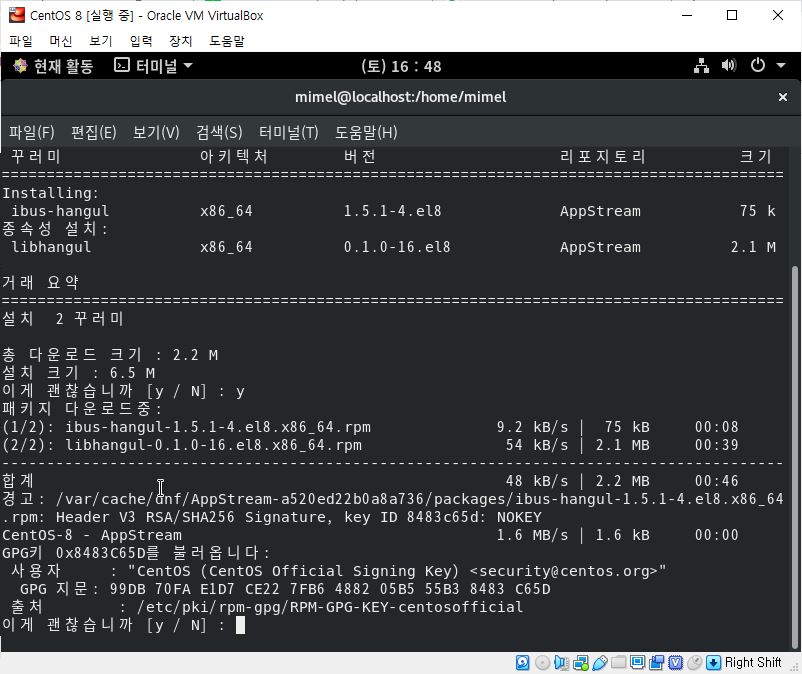Click the Installing: heading line

click(x=50, y=193)
